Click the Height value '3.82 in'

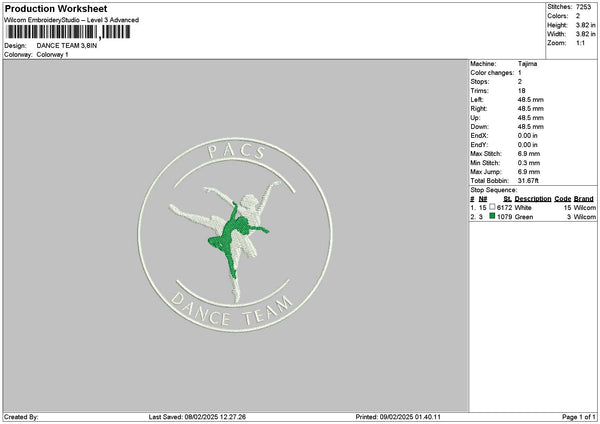pyautogui.click(x=585, y=25)
